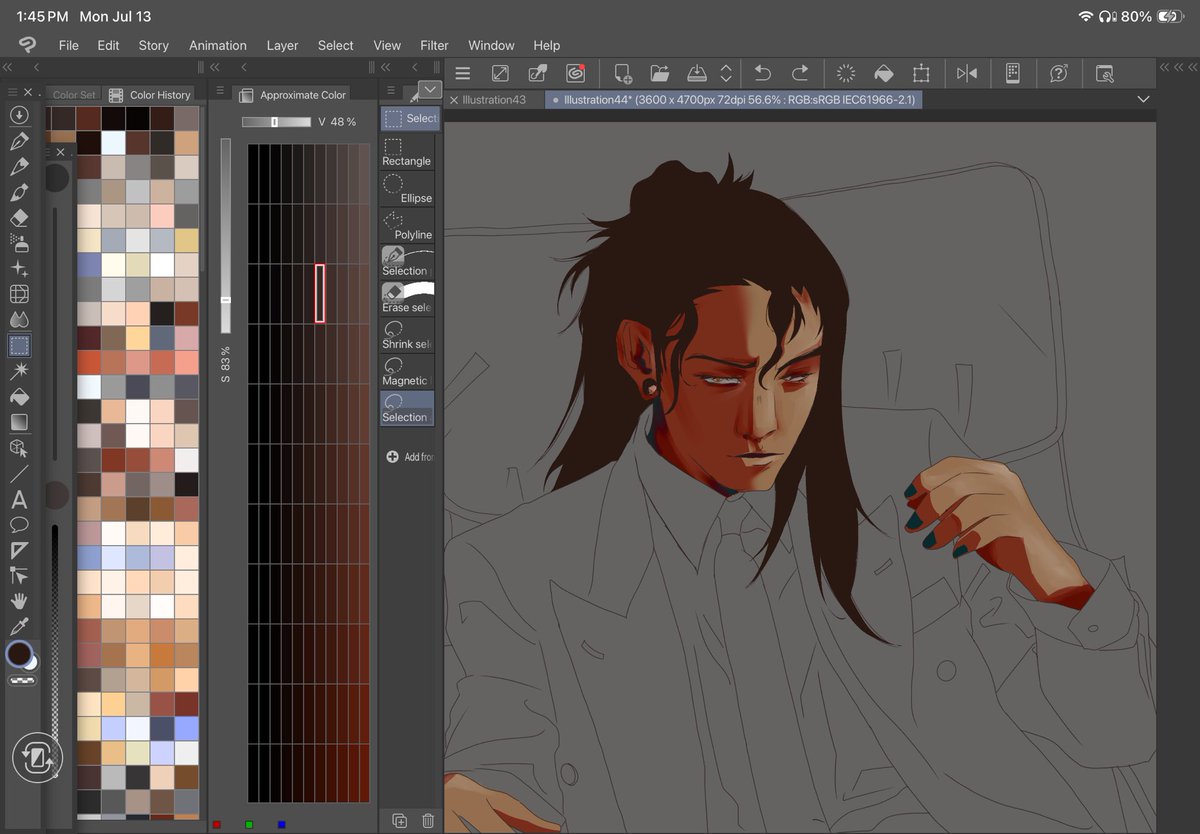The width and height of the screenshot is (1200, 834).
Task: Select the Hand move tool
Action: pyautogui.click(x=19, y=601)
